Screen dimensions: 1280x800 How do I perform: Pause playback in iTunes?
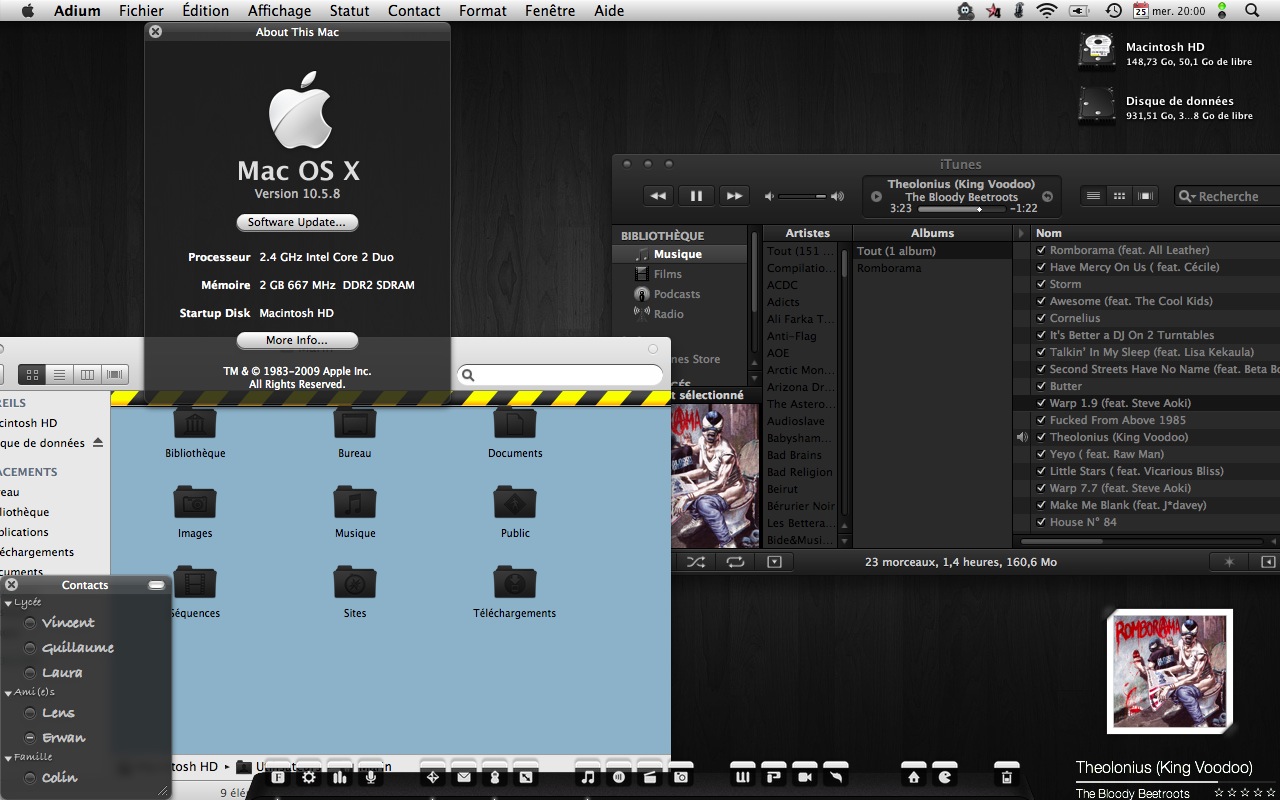tap(696, 196)
